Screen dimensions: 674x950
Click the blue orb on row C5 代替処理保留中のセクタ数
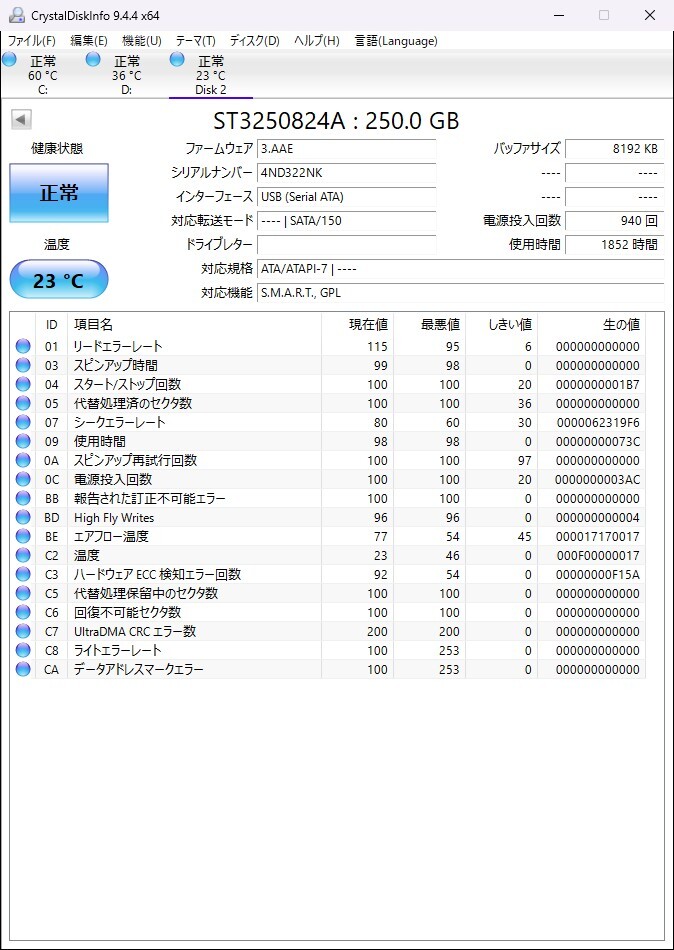pyautogui.click(x=23, y=593)
